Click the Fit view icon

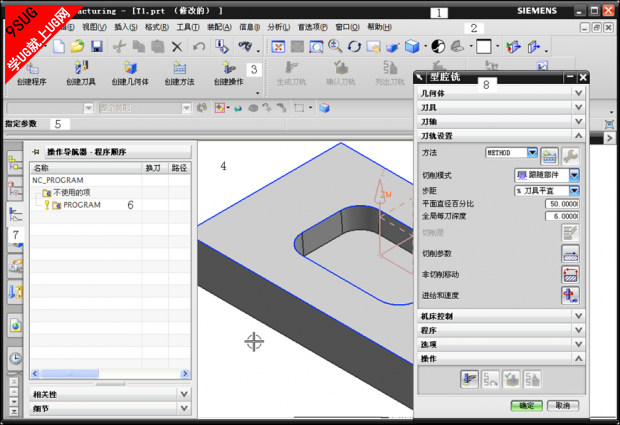(278, 47)
